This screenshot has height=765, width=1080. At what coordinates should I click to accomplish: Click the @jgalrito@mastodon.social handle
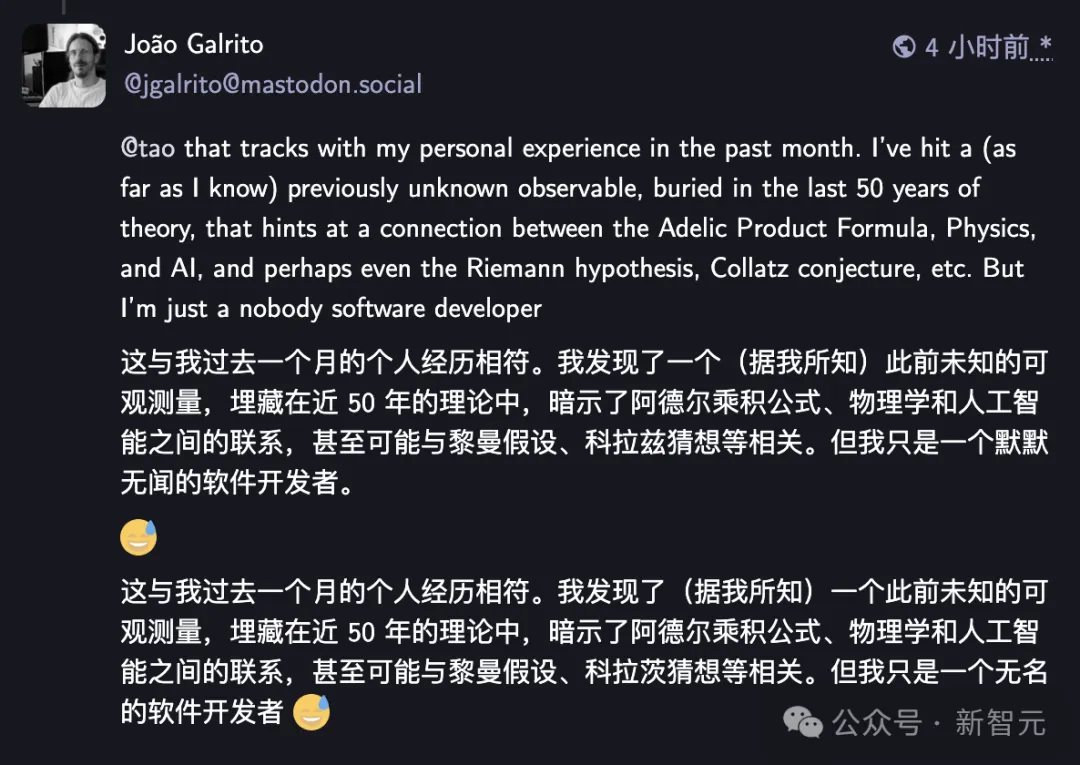click(x=272, y=85)
